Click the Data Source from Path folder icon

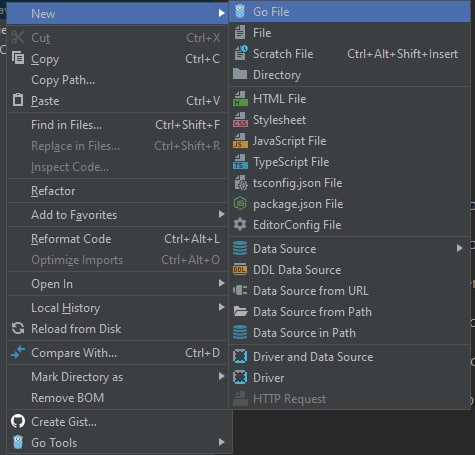(240, 312)
